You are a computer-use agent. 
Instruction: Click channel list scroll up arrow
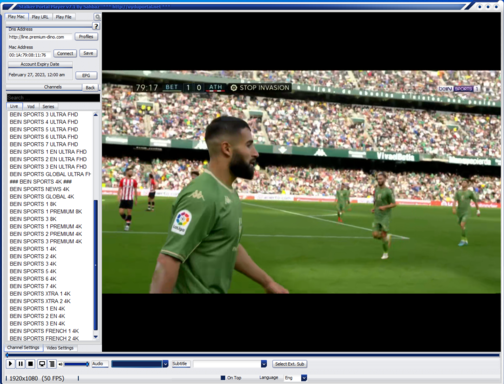click(x=96, y=115)
